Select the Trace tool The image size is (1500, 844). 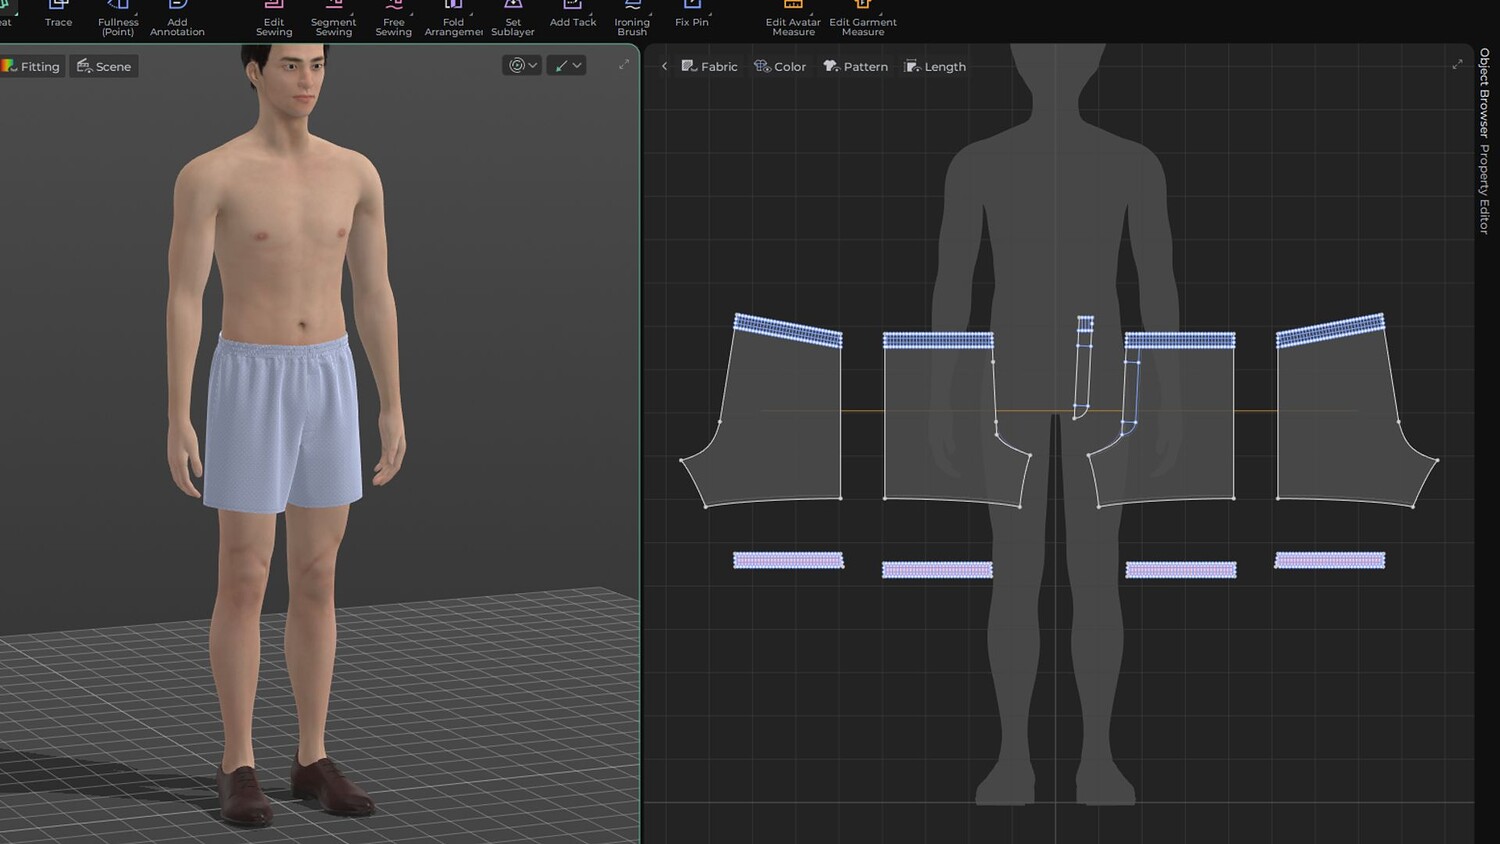58,15
